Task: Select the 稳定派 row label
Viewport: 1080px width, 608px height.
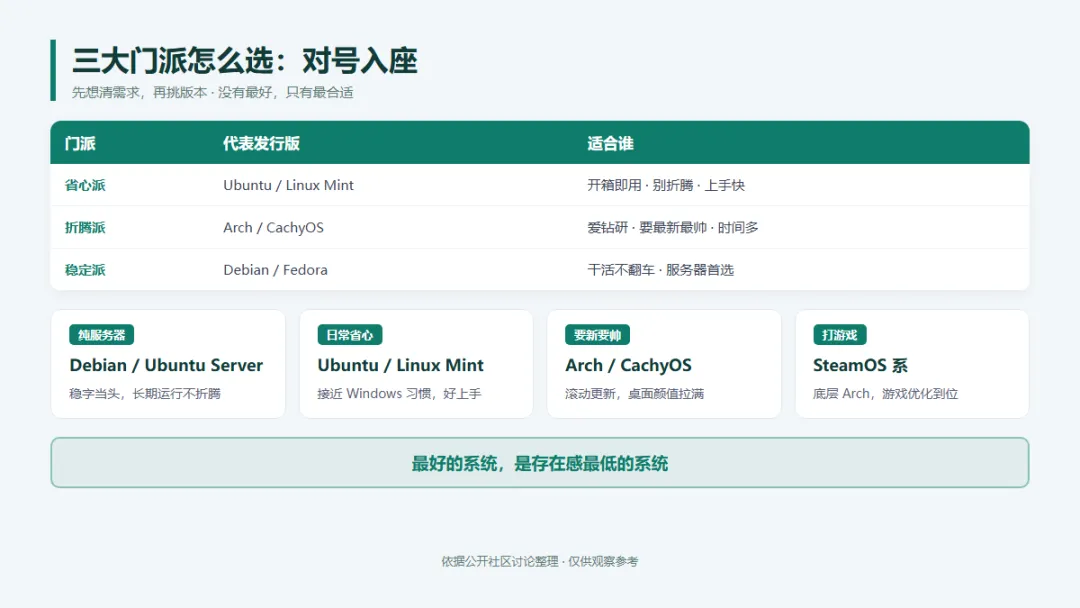Action: (x=85, y=270)
